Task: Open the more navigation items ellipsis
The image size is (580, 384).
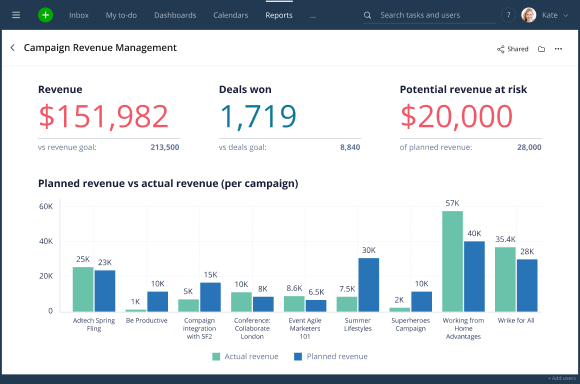Action: 313,16
